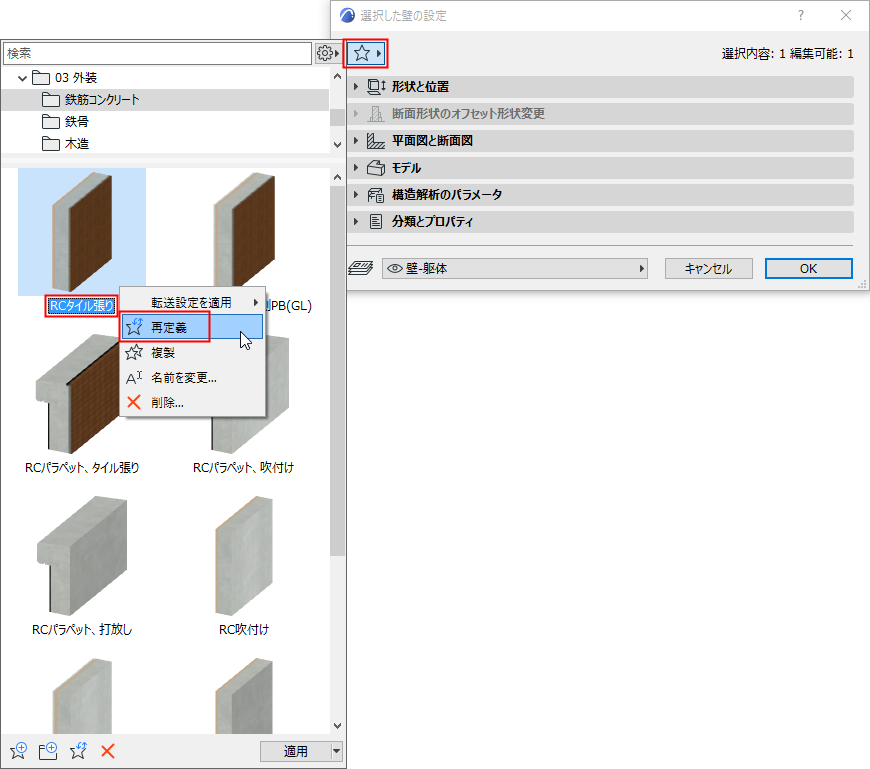Click the help question mark in dialog title

(x=801, y=15)
